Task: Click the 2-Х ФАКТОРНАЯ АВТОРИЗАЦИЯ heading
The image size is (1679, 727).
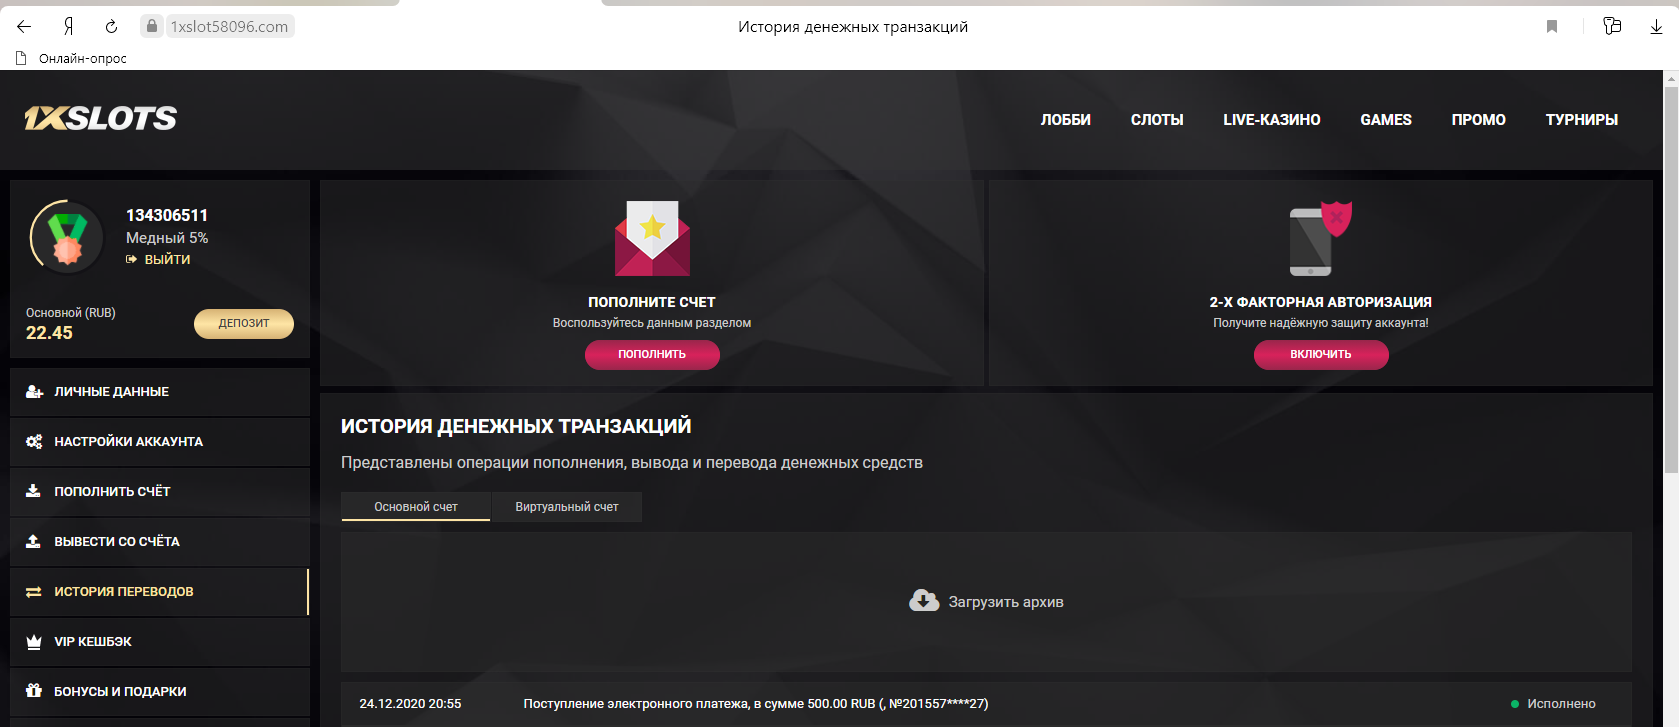Action: point(1321,302)
